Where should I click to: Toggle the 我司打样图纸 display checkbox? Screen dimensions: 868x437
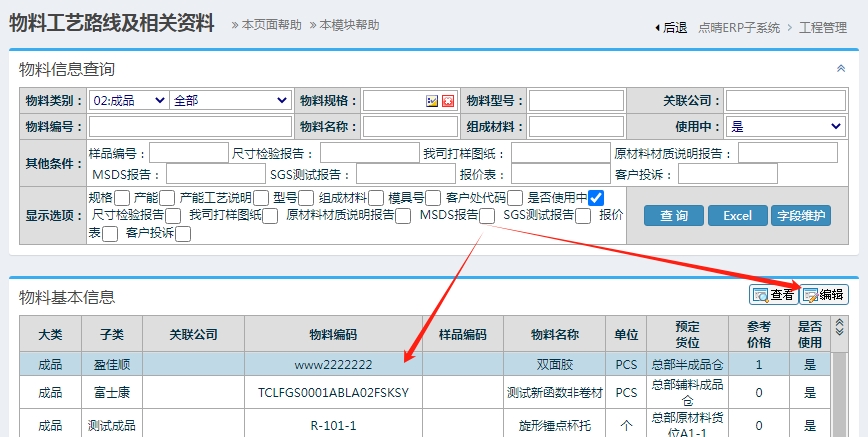click(270, 216)
